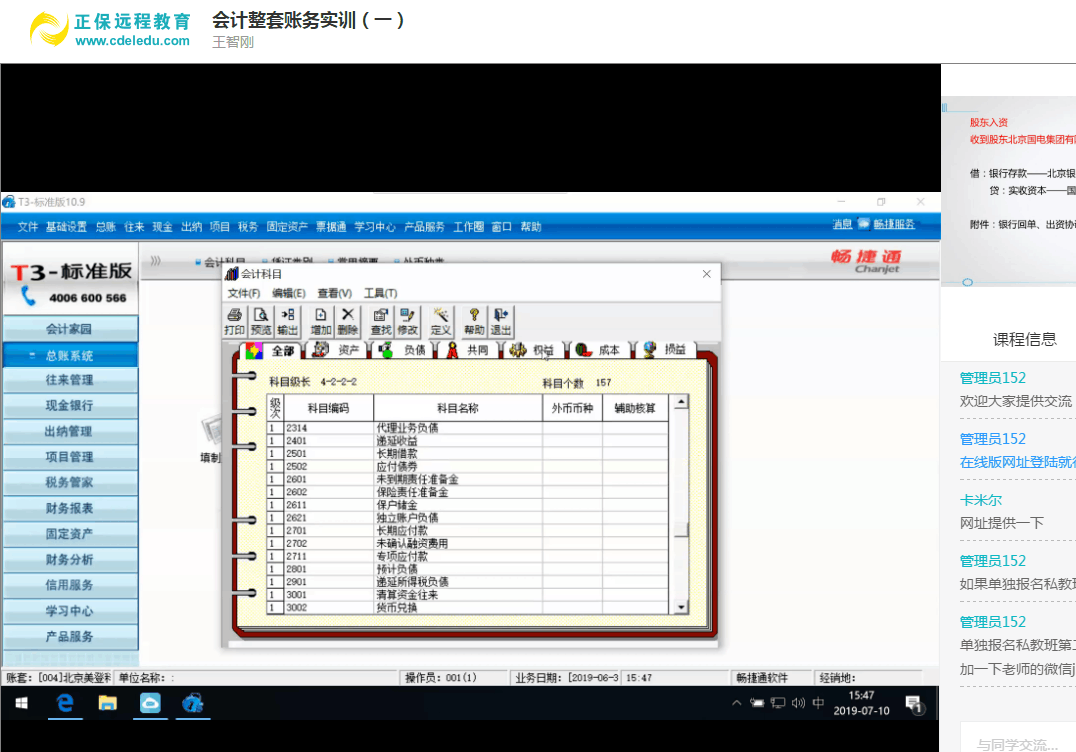Open File Explorer from the Windows taskbar
Screen dimensions: 1076x752
click(x=107, y=703)
